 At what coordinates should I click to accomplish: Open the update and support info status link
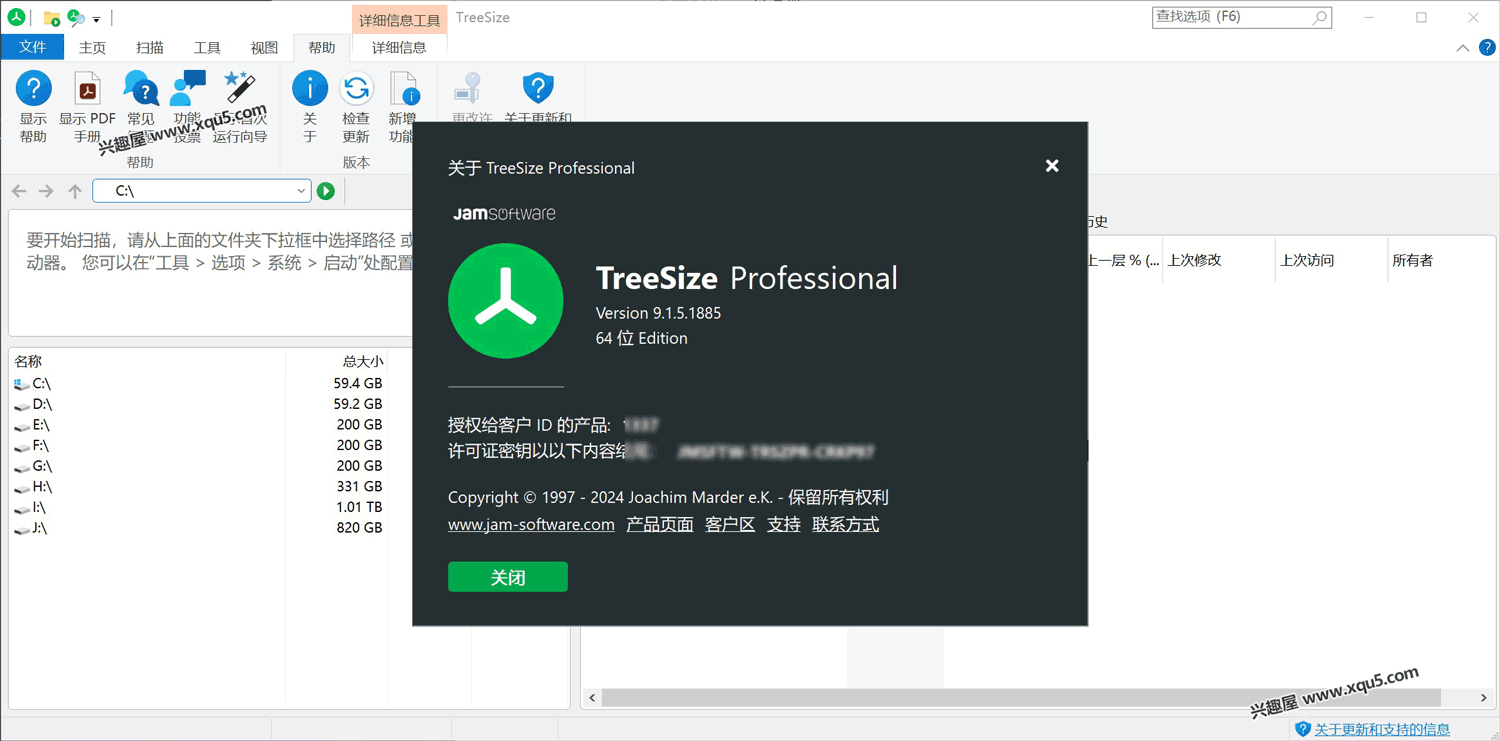point(1382,730)
